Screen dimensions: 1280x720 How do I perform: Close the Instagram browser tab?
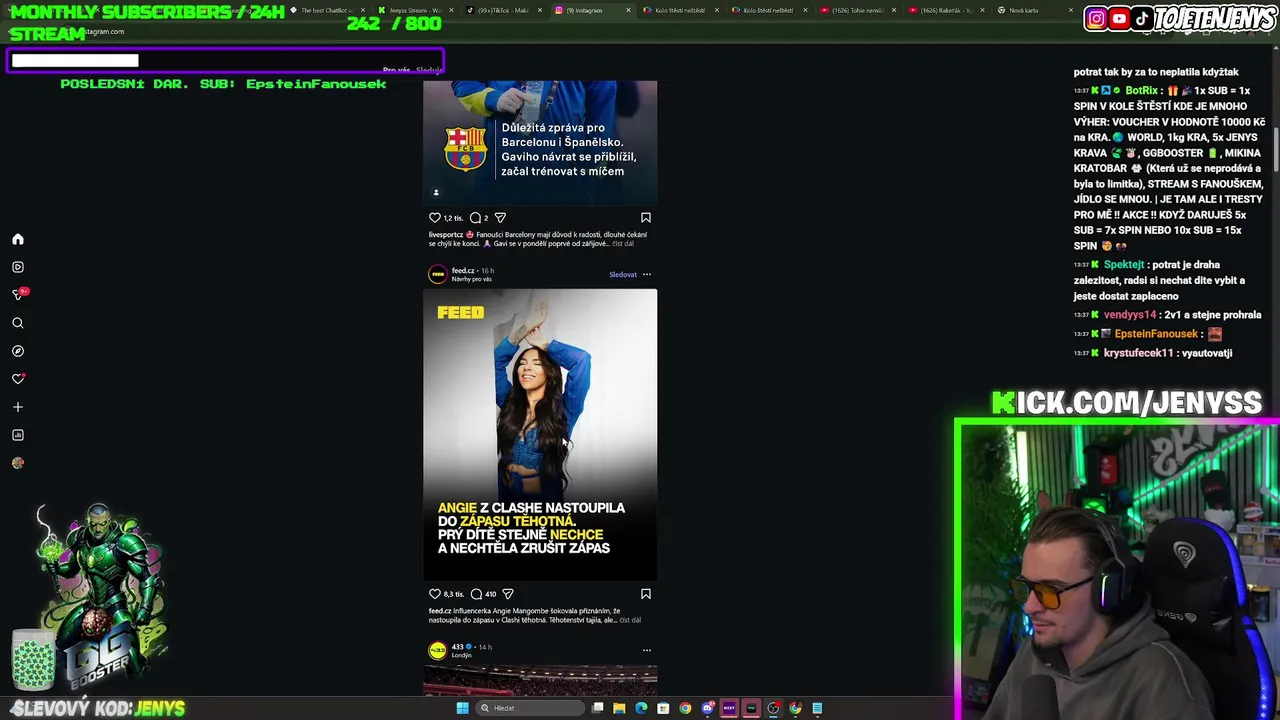click(x=628, y=10)
